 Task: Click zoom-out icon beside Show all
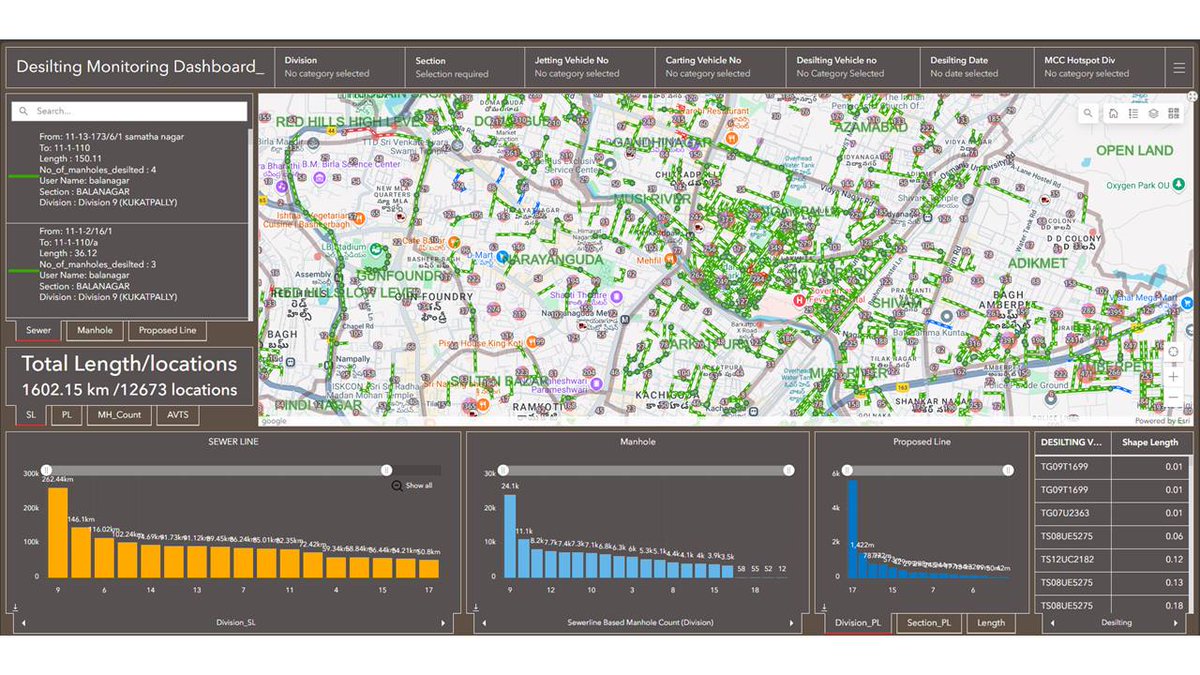pos(397,485)
